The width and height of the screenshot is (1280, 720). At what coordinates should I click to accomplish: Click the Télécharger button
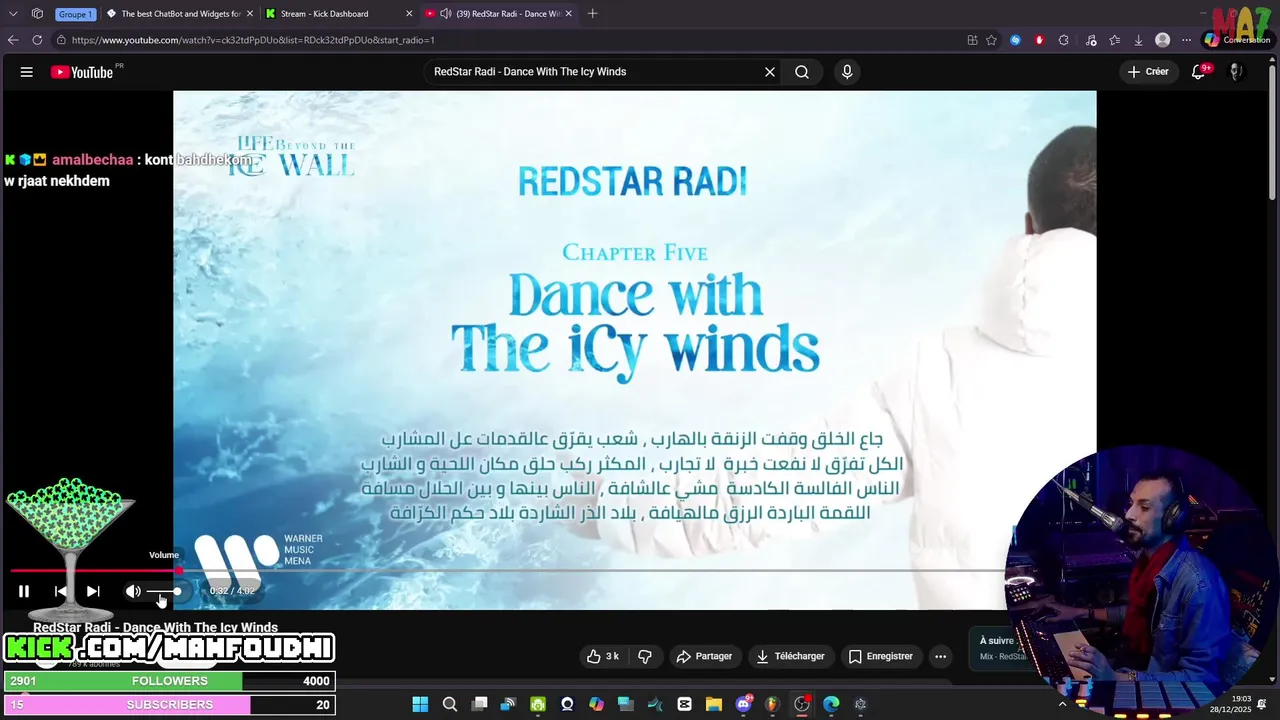pyautogui.click(x=790, y=656)
